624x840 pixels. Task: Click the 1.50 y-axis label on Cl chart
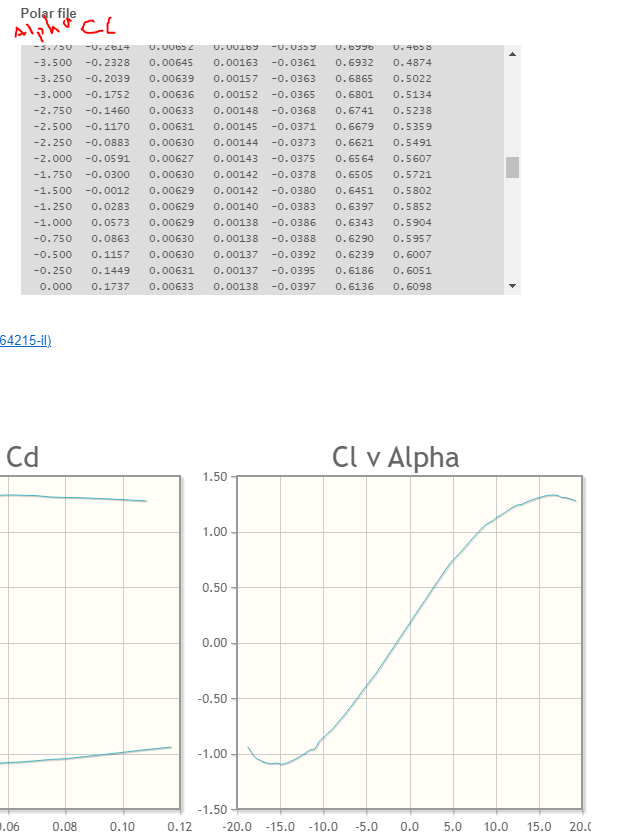tap(215, 477)
